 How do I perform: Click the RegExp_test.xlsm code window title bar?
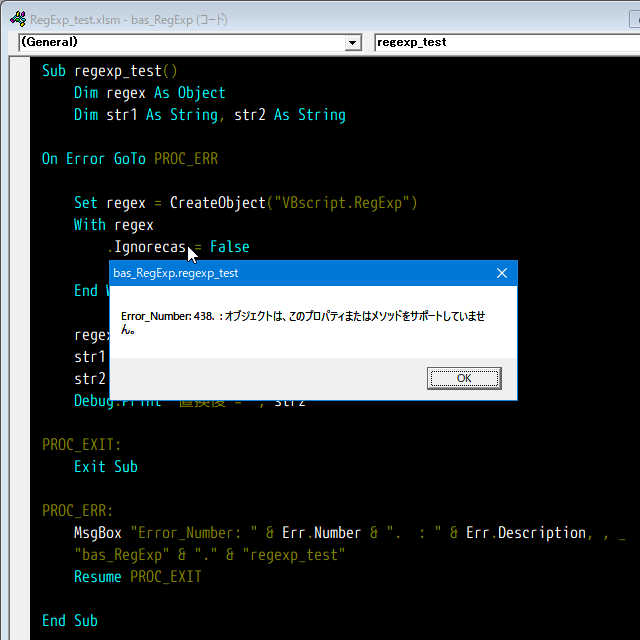pos(300,18)
